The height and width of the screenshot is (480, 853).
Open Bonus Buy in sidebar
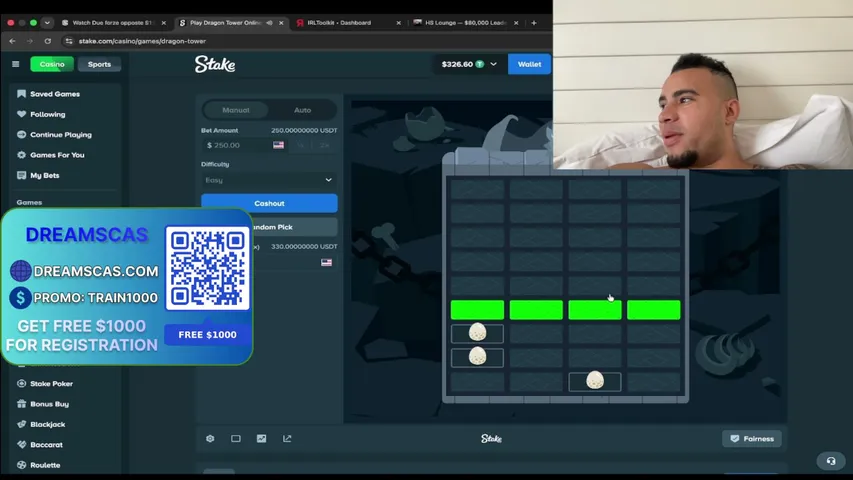[x=49, y=404]
